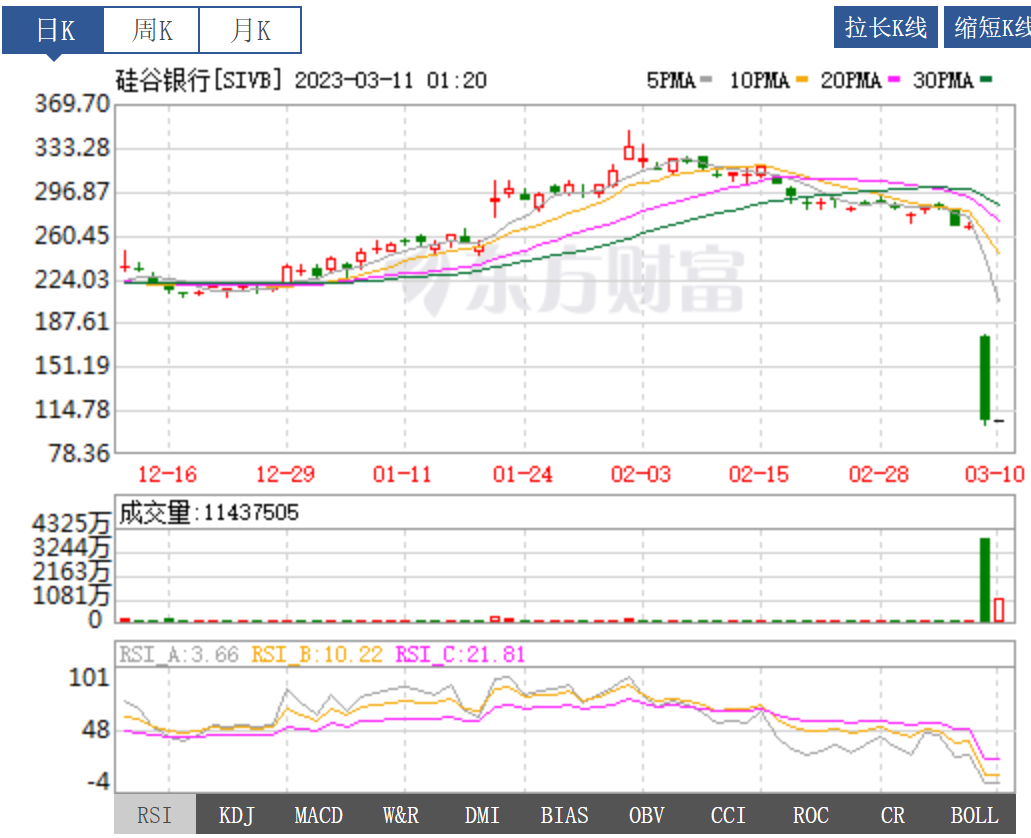Click the 20PMA magenta legend marker

point(893,81)
